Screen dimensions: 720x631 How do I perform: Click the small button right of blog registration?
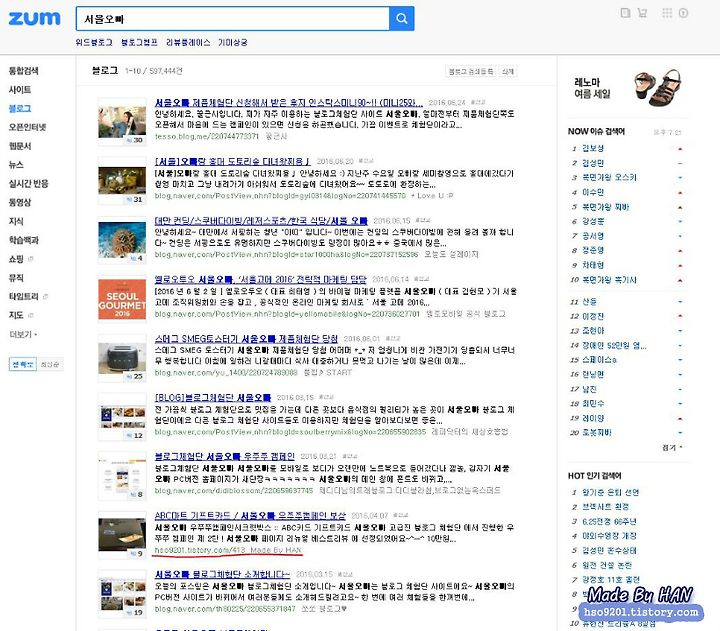pos(507,71)
